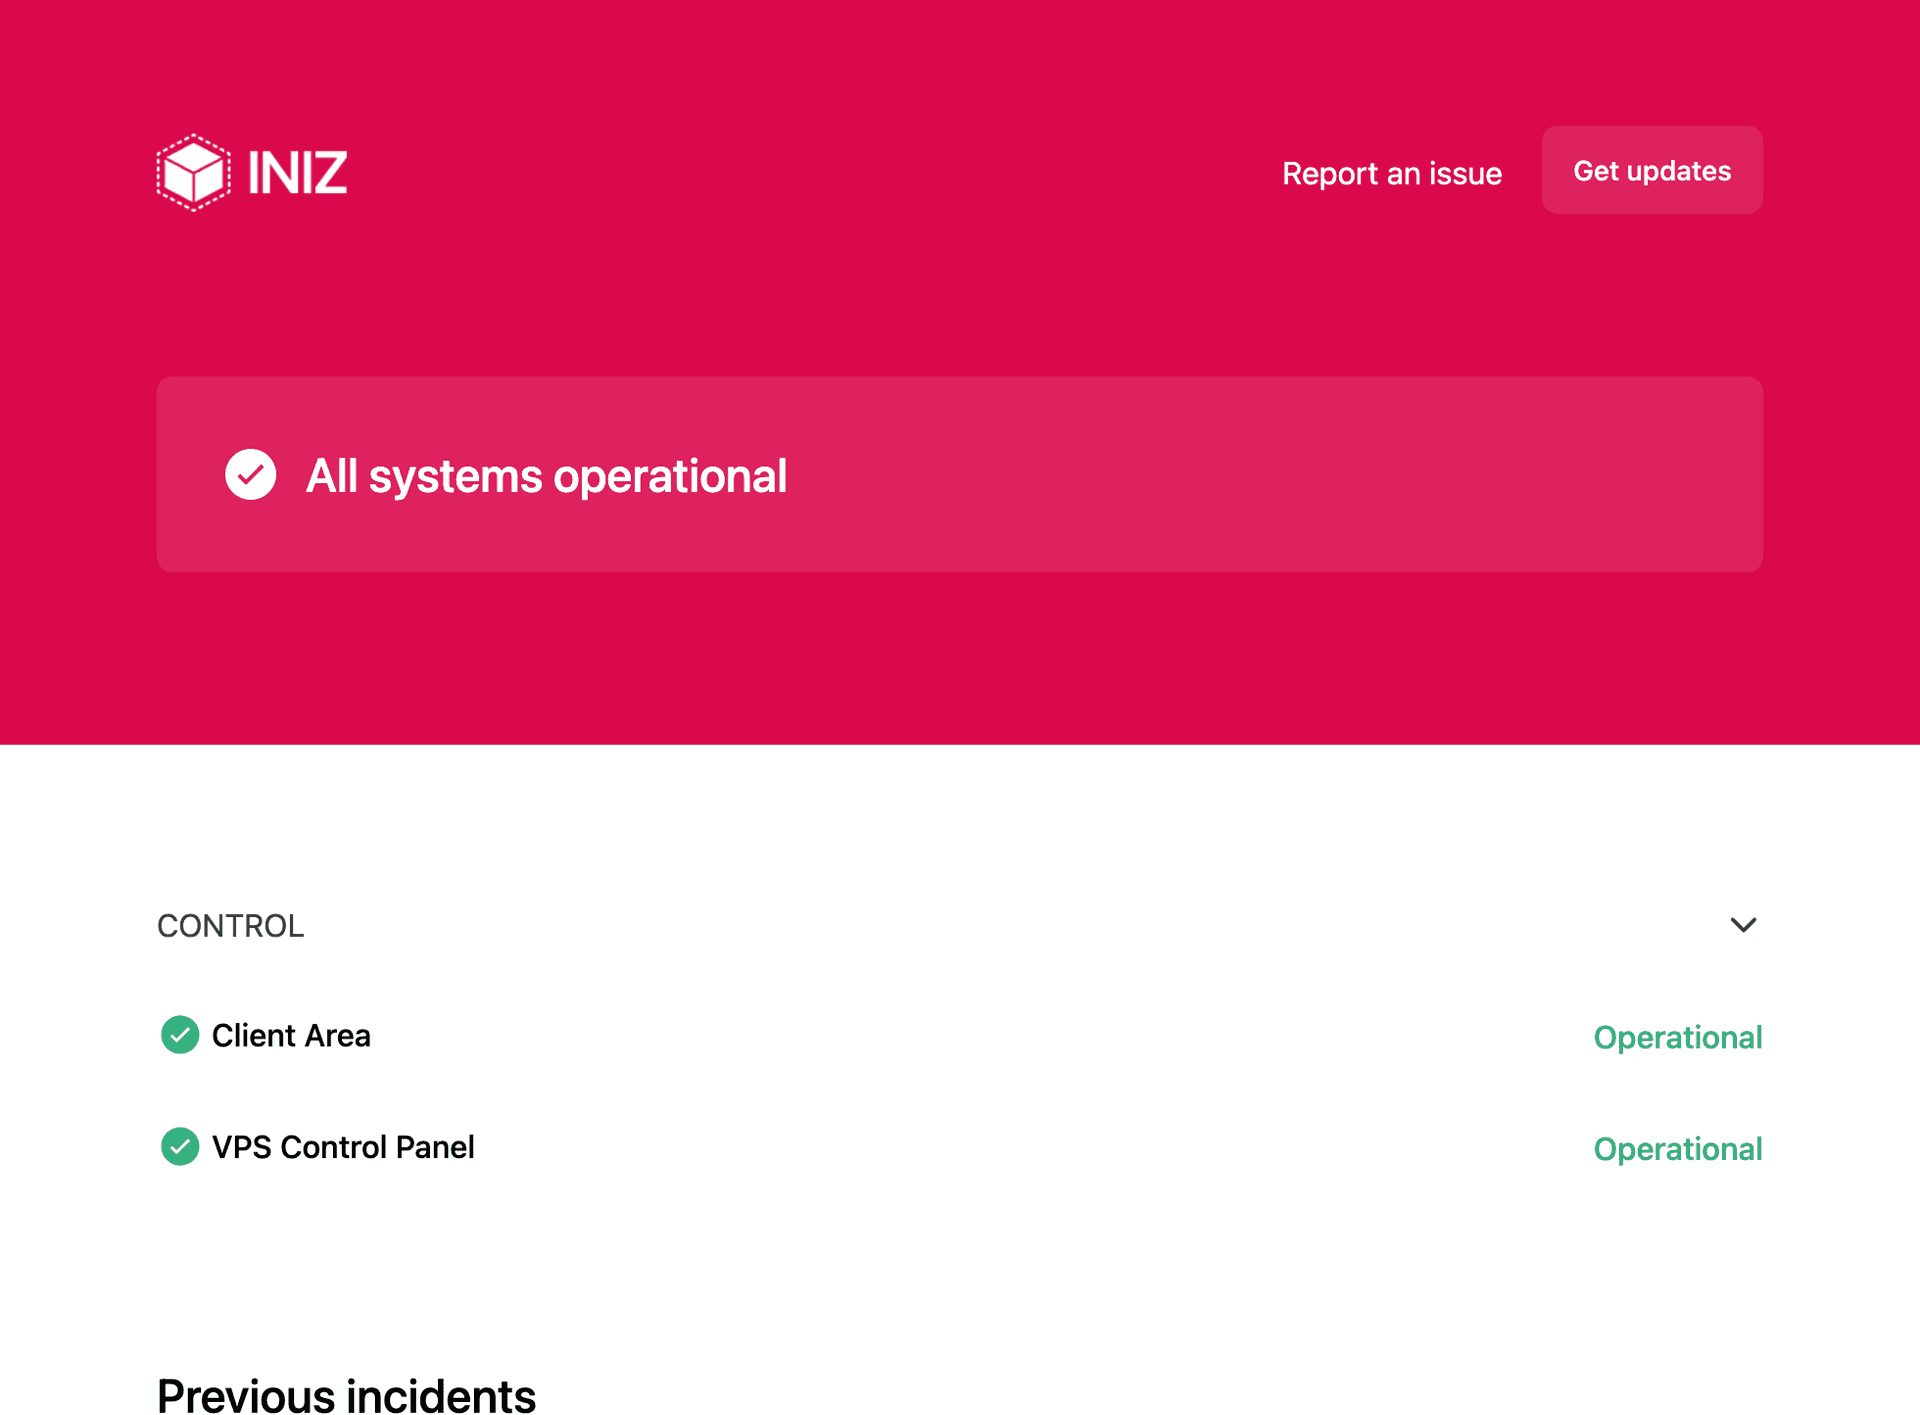Click the white checkmark beside All systems operational

click(250, 474)
